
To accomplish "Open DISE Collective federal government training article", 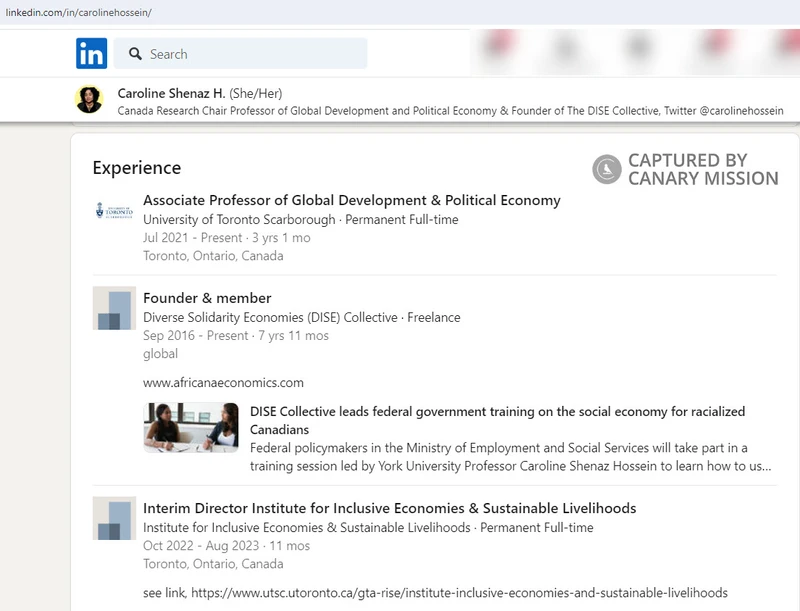I will (497, 420).
